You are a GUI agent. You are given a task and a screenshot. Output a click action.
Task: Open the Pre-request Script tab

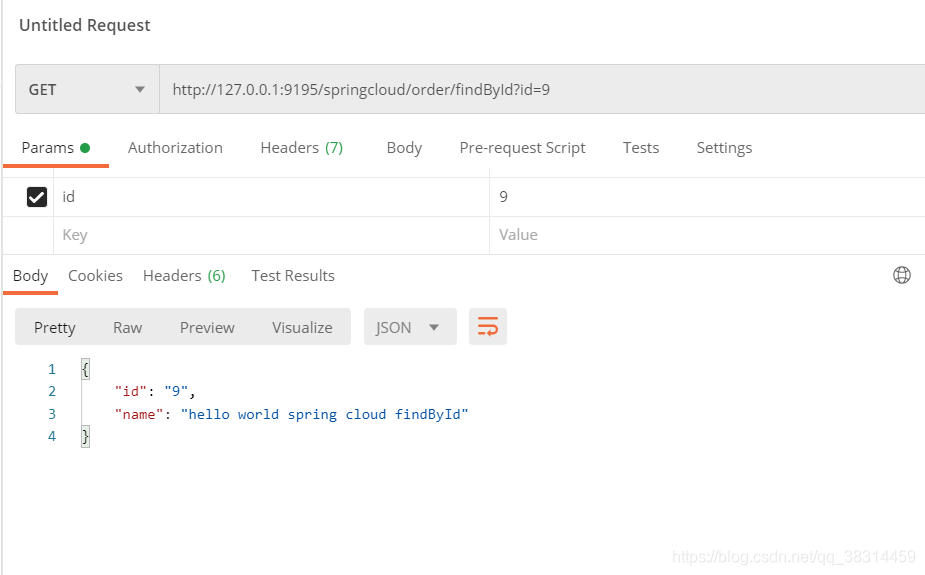(522, 147)
